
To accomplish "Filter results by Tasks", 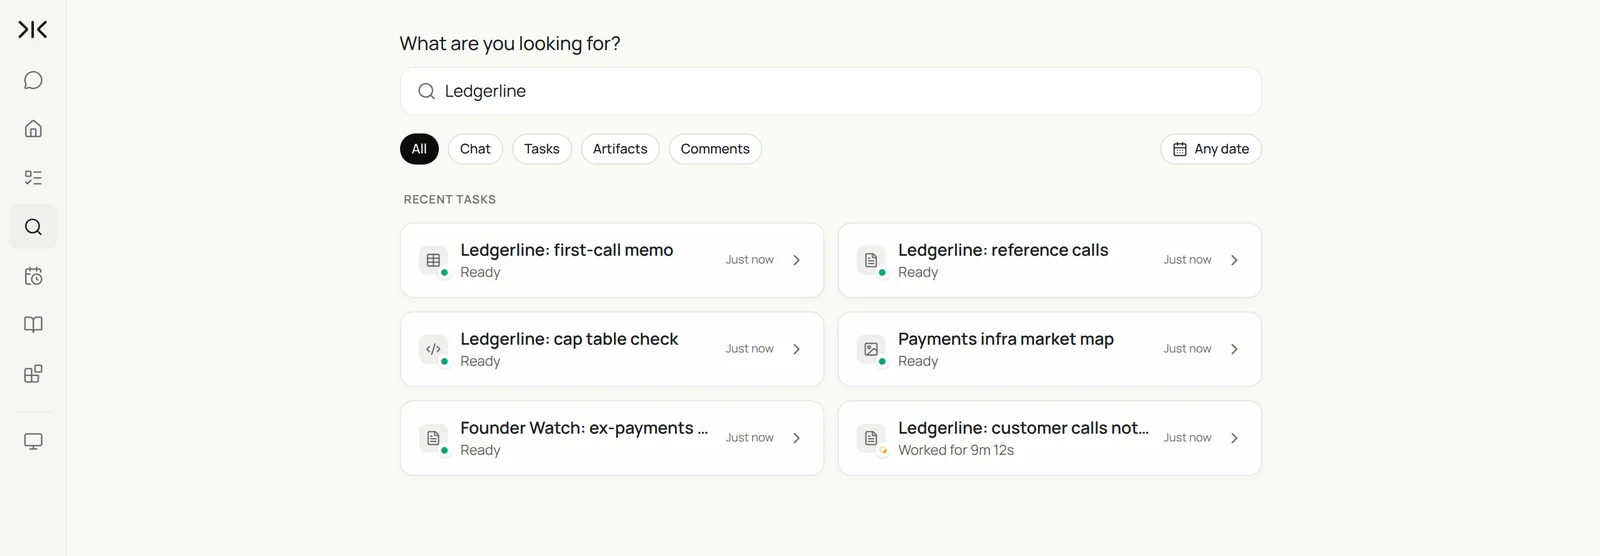I will [x=542, y=149].
